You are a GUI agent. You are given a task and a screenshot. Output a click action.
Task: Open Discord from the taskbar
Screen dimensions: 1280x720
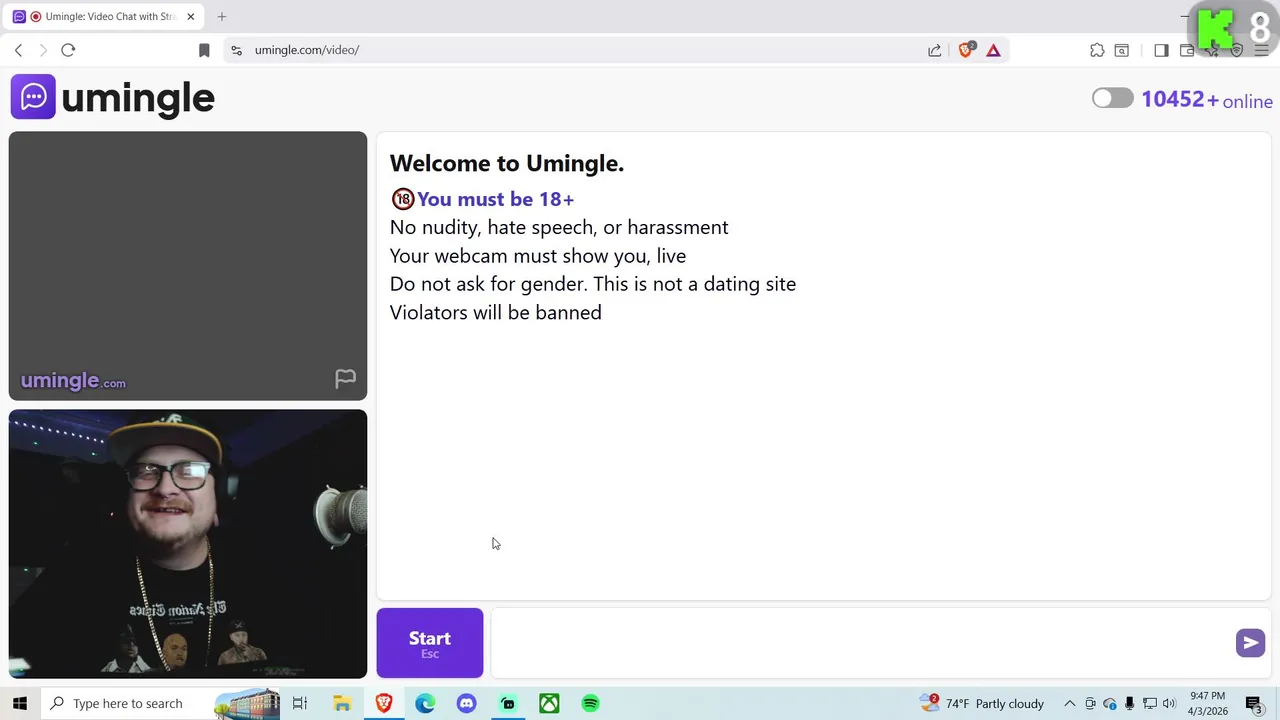467,703
